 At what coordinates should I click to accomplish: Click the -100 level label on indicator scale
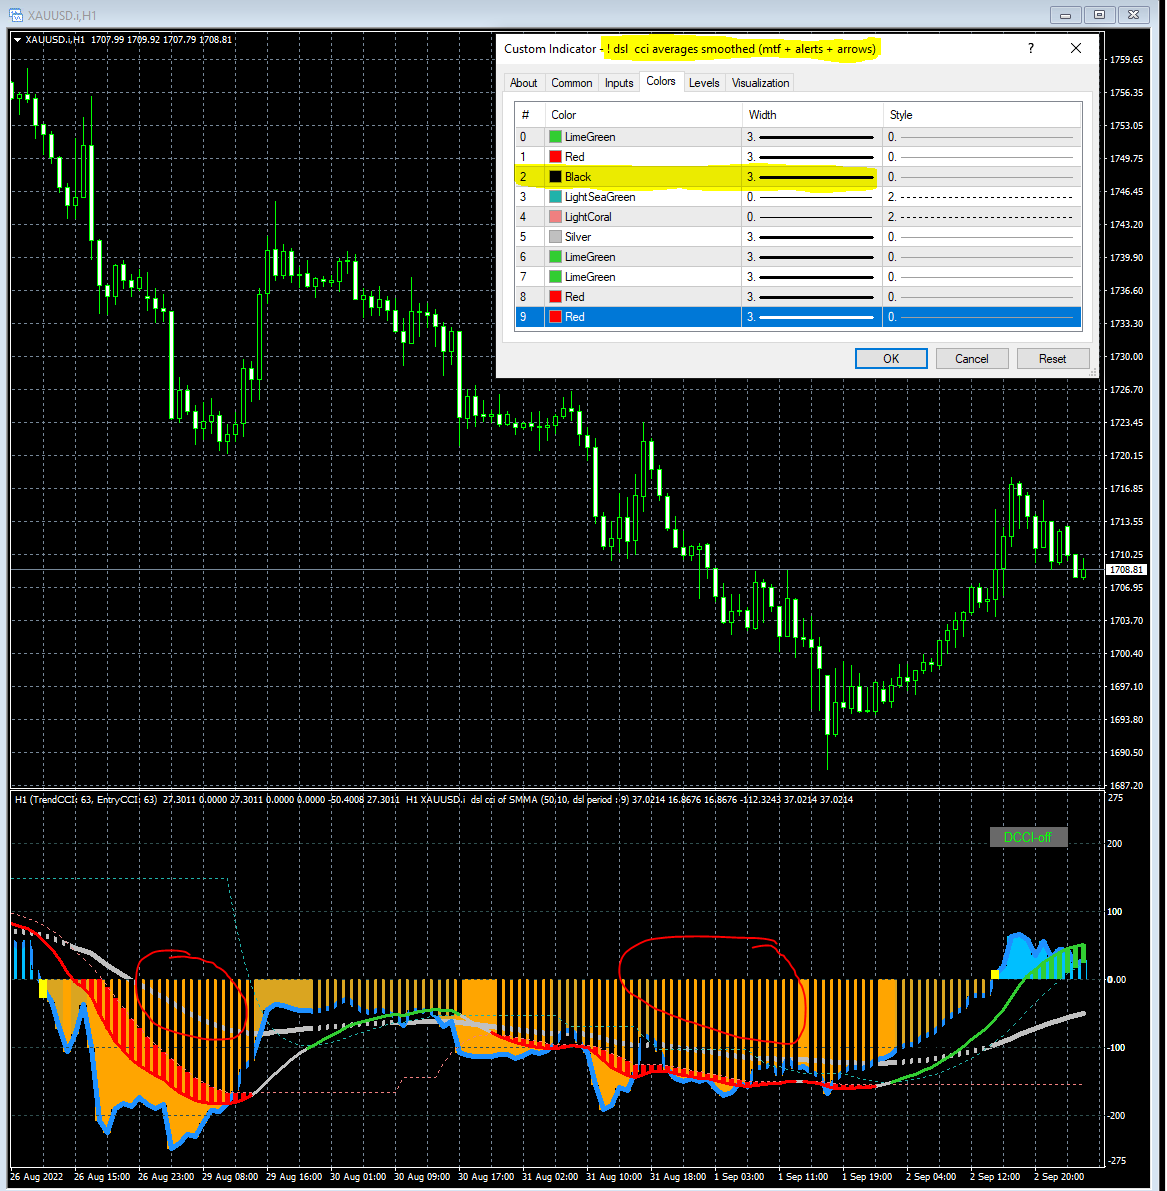pos(1115,1047)
